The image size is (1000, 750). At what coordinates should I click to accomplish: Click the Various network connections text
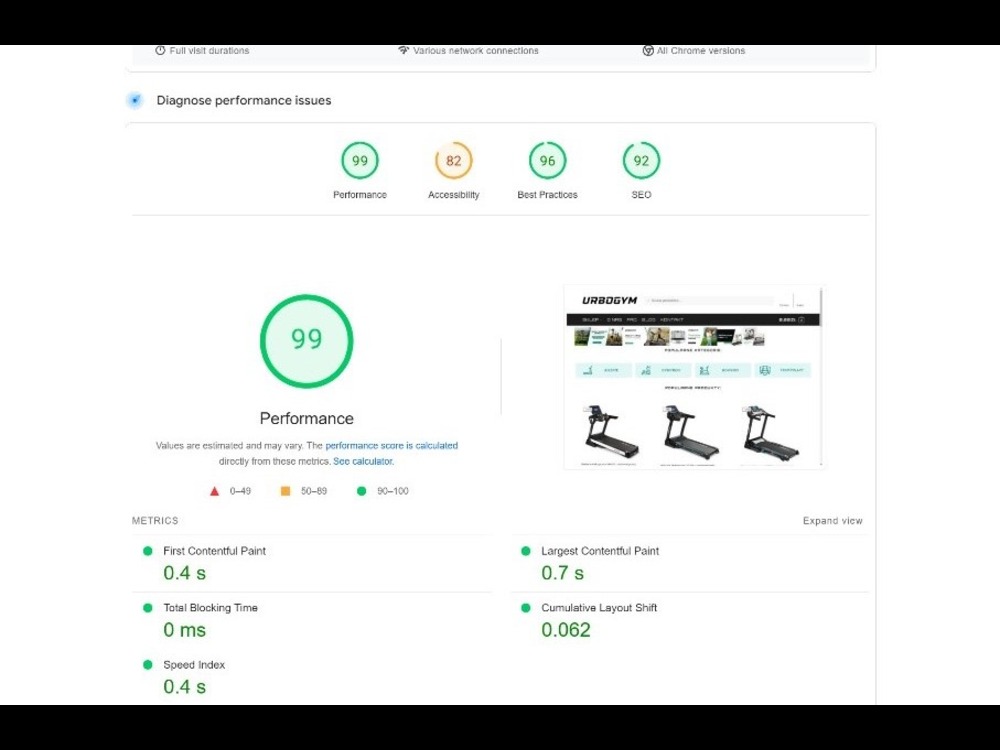click(x=476, y=50)
